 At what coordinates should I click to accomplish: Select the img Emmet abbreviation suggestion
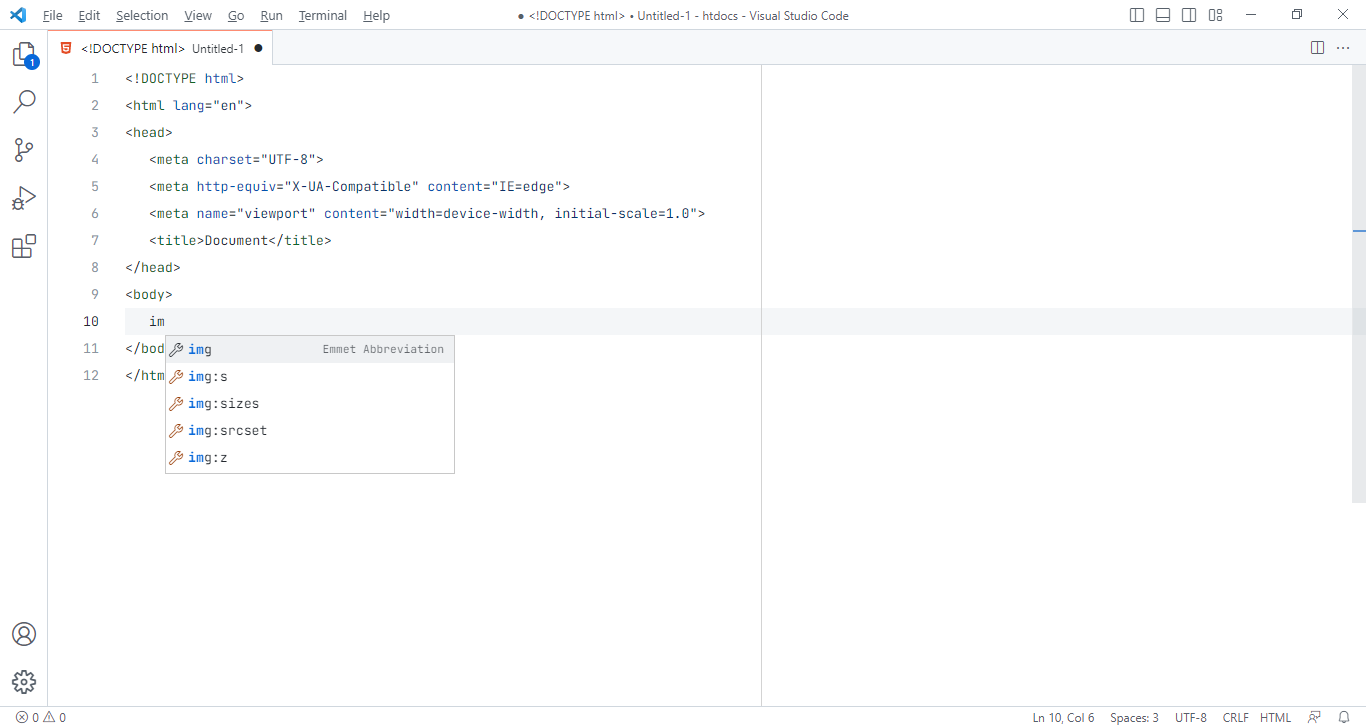tap(310, 349)
